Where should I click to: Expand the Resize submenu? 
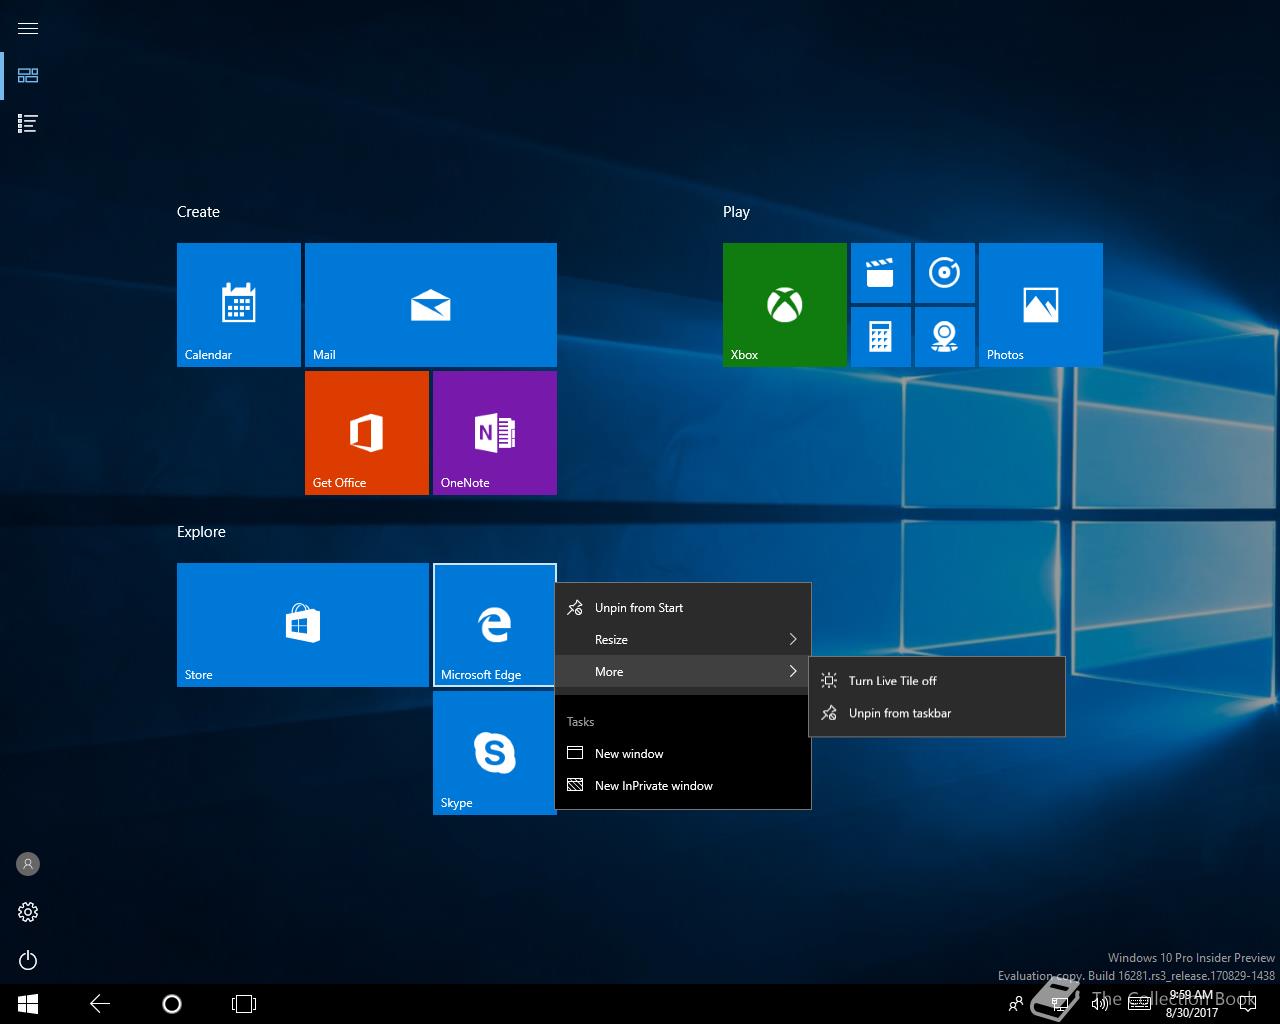[683, 639]
